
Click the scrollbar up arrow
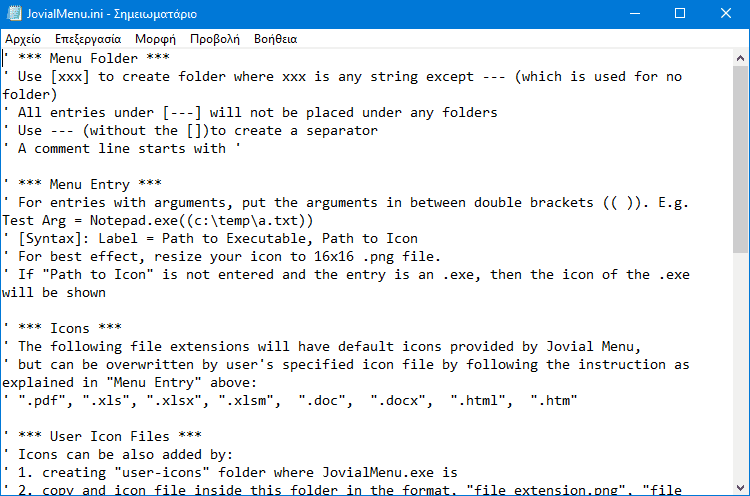coord(740,58)
